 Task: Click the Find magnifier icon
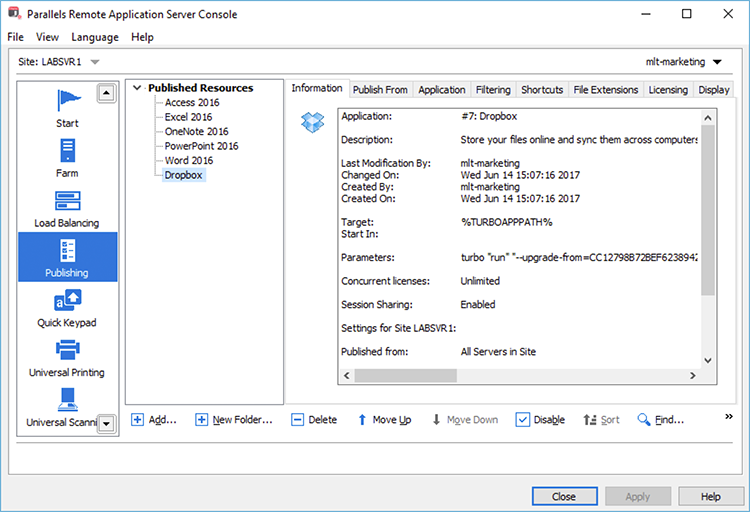[644, 420]
